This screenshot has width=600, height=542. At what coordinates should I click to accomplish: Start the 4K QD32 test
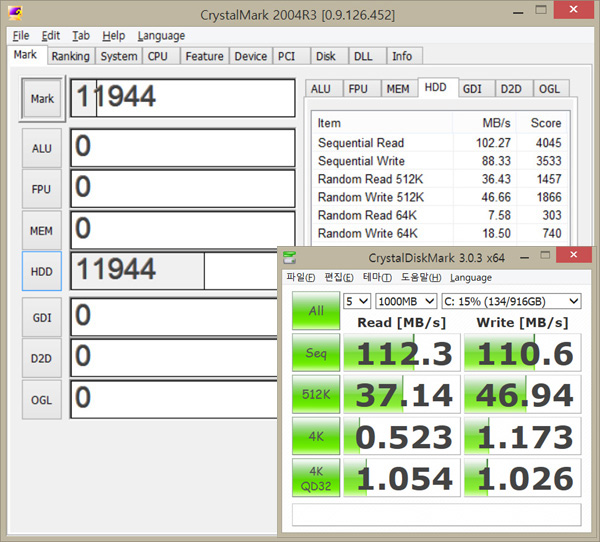[316, 478]
